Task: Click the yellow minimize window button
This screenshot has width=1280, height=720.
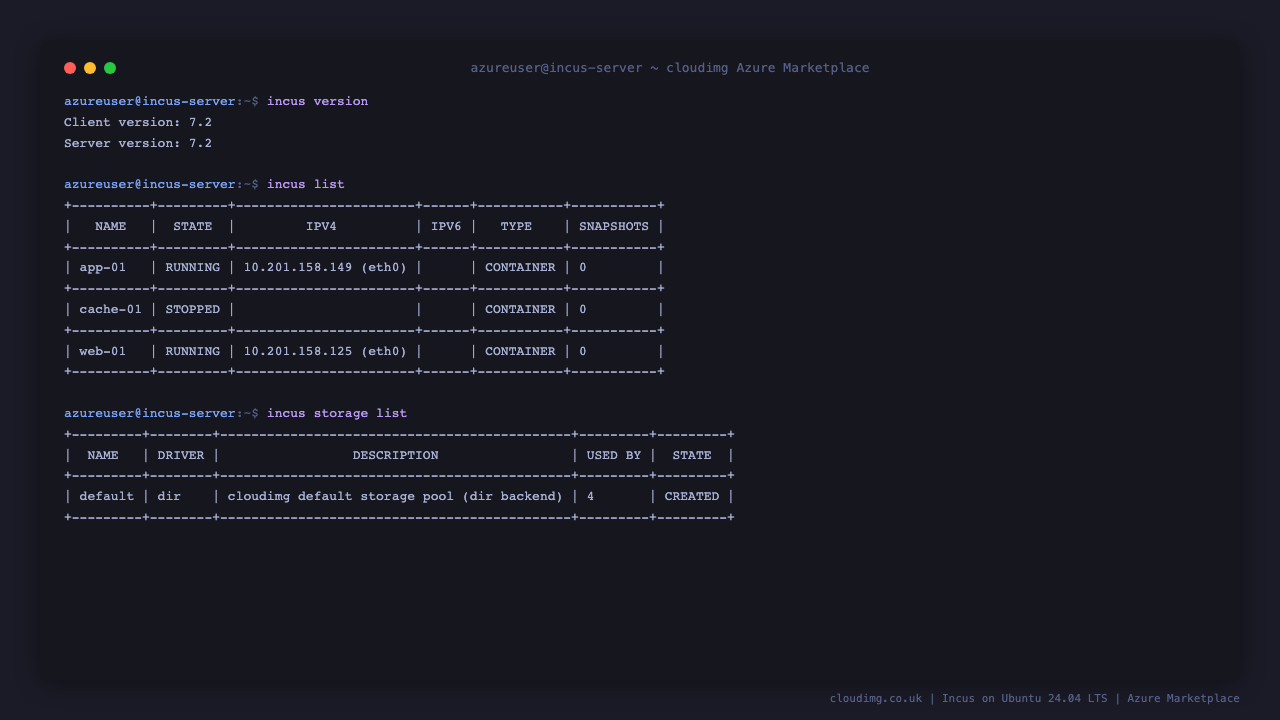Action: click(90, 68)
